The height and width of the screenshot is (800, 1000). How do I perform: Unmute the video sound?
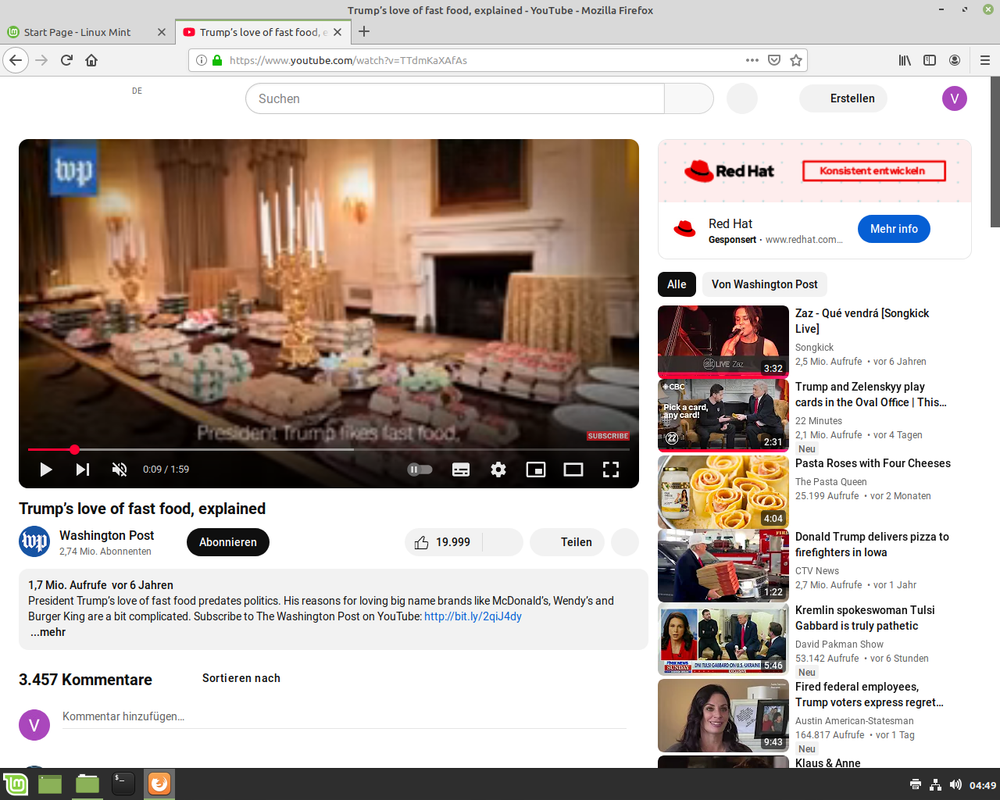click(119, 470)
